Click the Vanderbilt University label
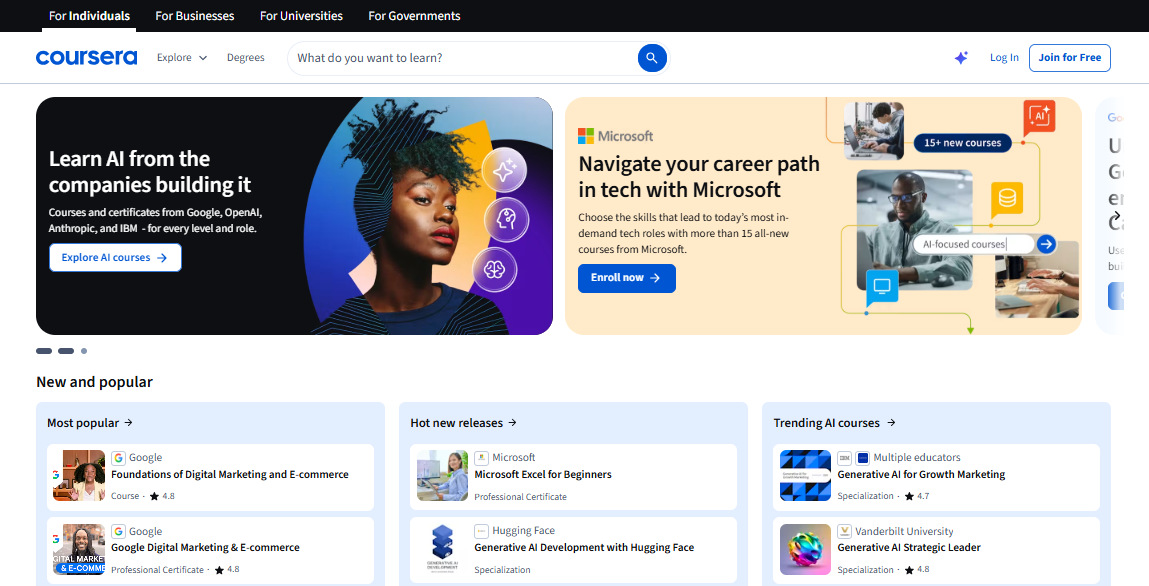This screenshot has width=1149, height=586. click(904, 531)
